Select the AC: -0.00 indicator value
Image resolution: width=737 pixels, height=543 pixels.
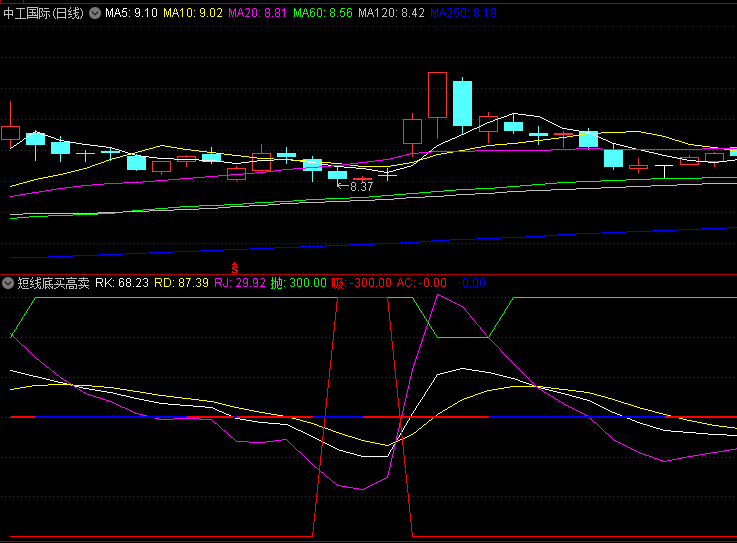click(422, 283)
